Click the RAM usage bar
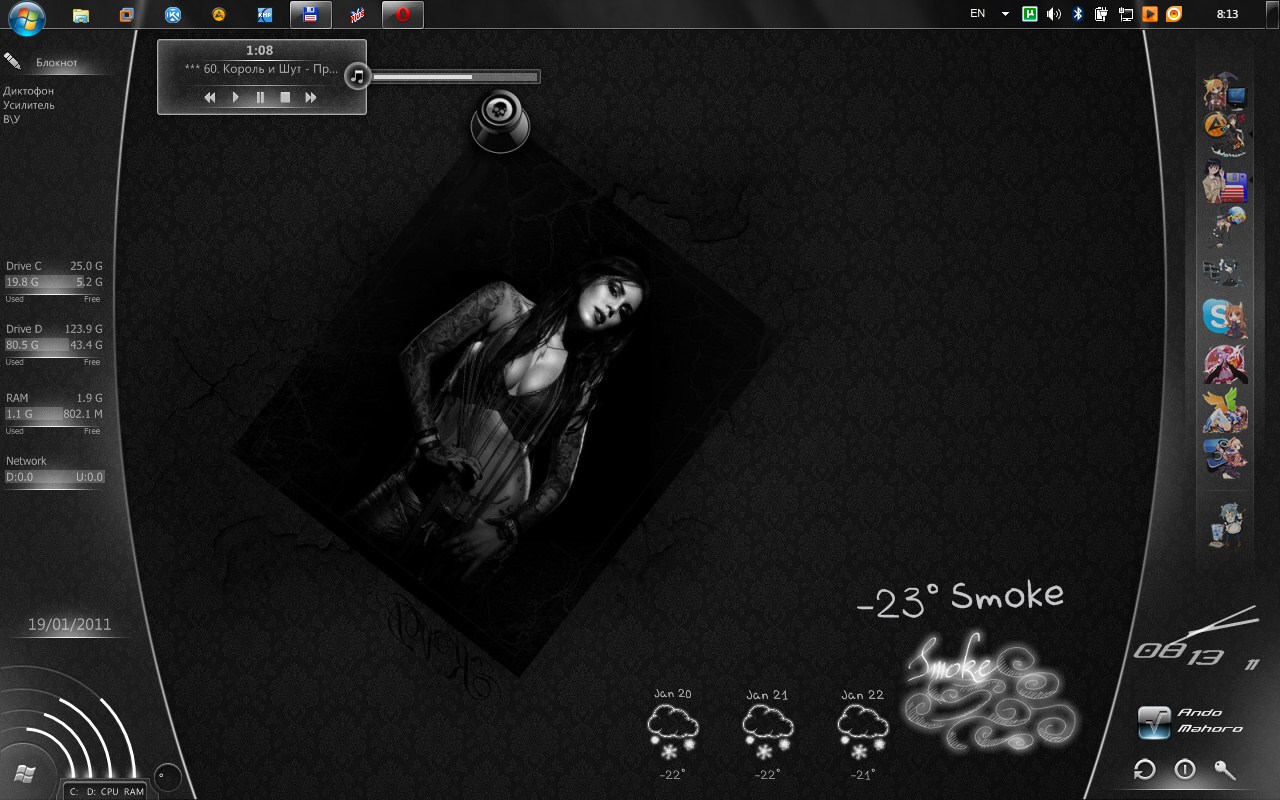1280x800 pixels. [x=54, y=413]
